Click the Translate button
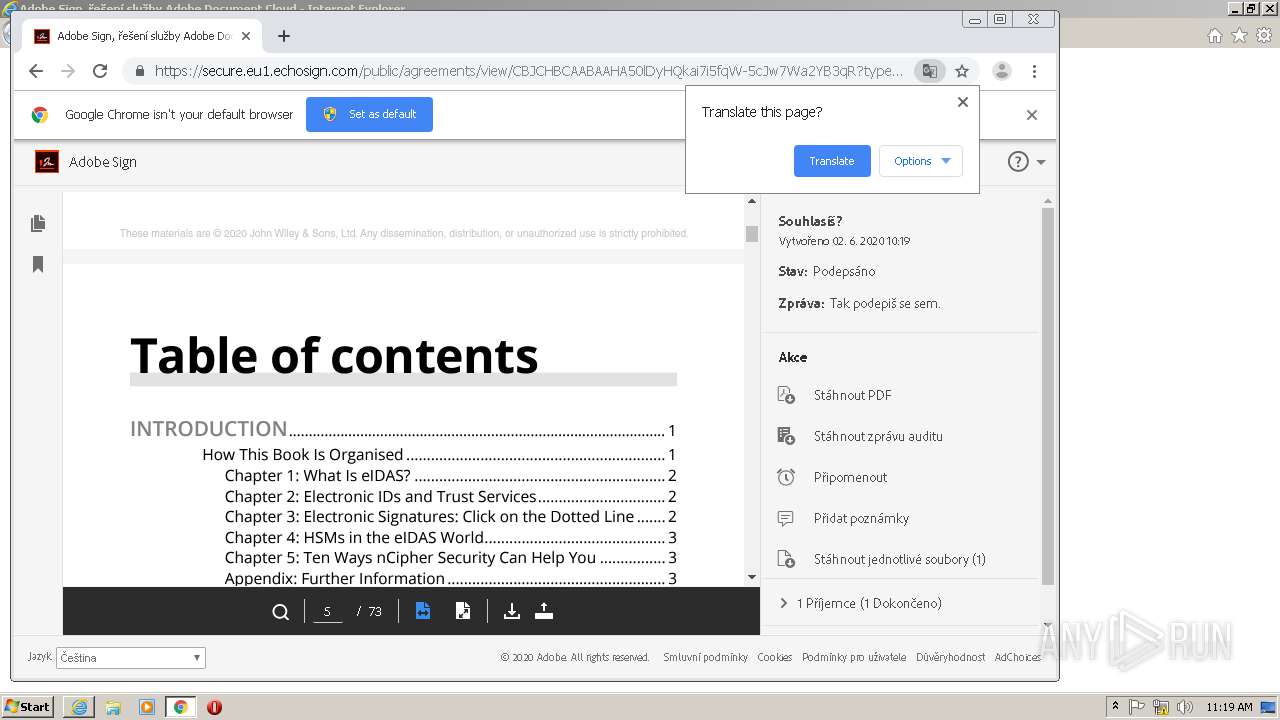 (x=832, y=161)
